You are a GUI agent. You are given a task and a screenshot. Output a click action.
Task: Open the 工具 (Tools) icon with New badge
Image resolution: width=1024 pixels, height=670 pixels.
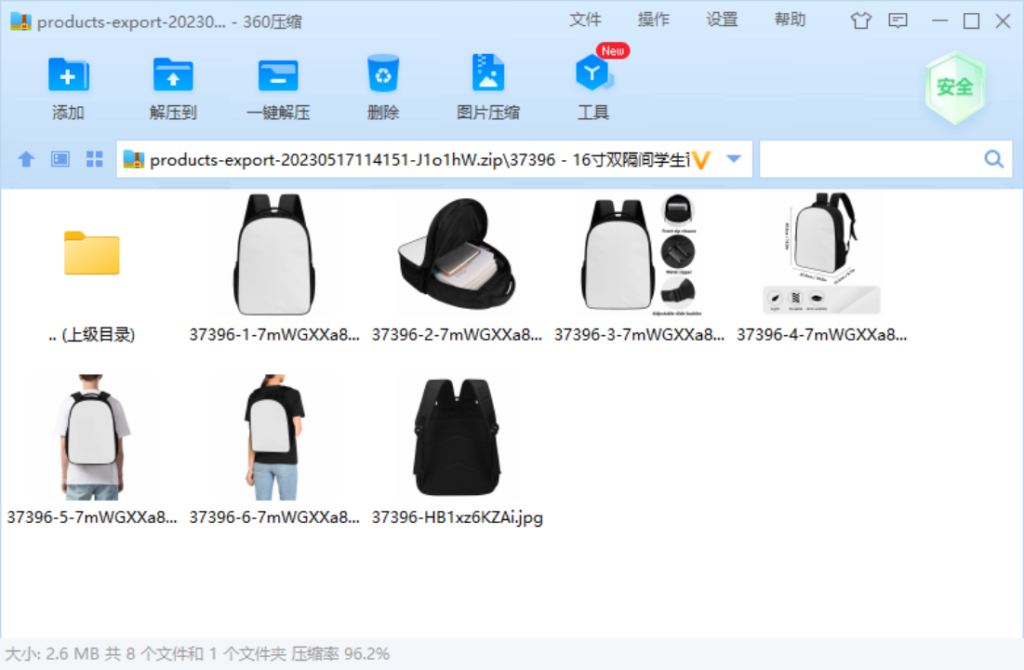click(x=594, y=73)
